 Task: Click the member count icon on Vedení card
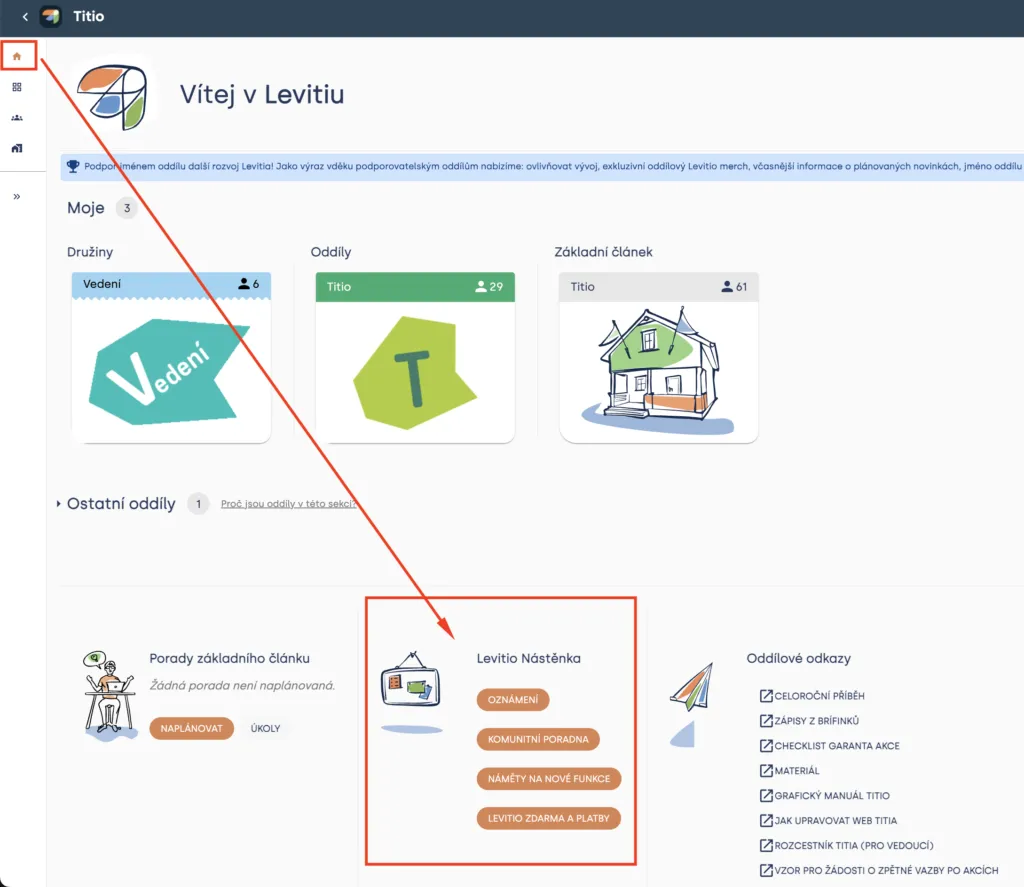[244, 283]
